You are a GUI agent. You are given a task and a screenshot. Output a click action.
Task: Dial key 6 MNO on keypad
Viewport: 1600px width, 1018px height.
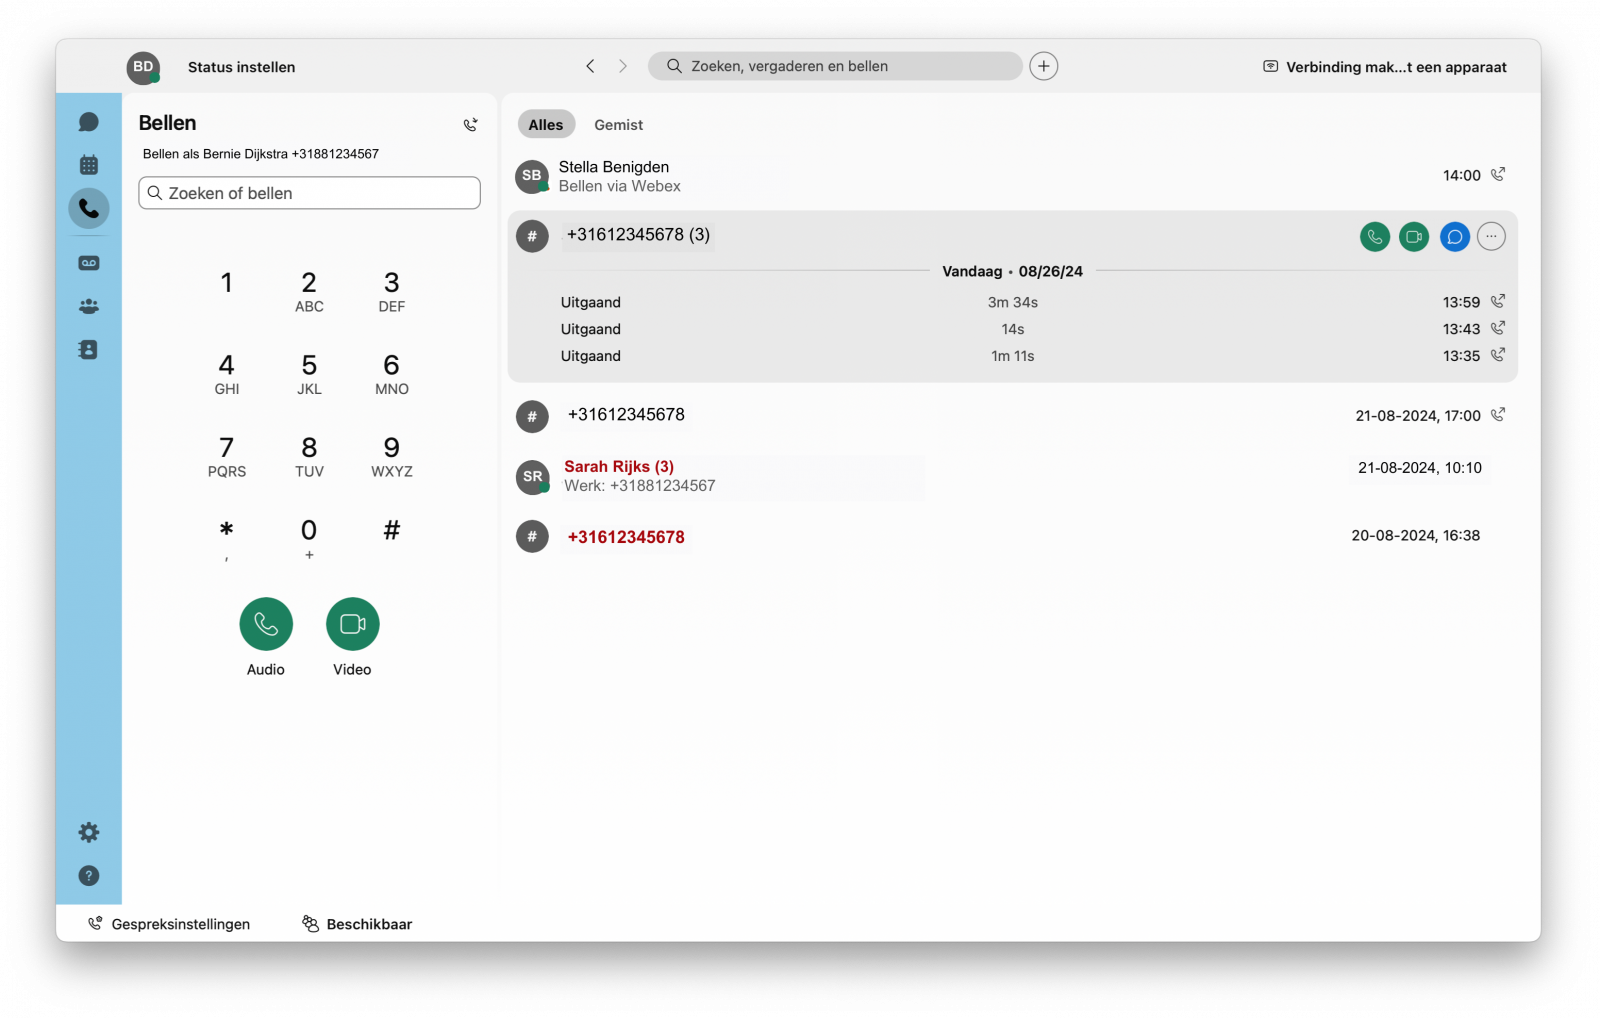coord(392,374)
